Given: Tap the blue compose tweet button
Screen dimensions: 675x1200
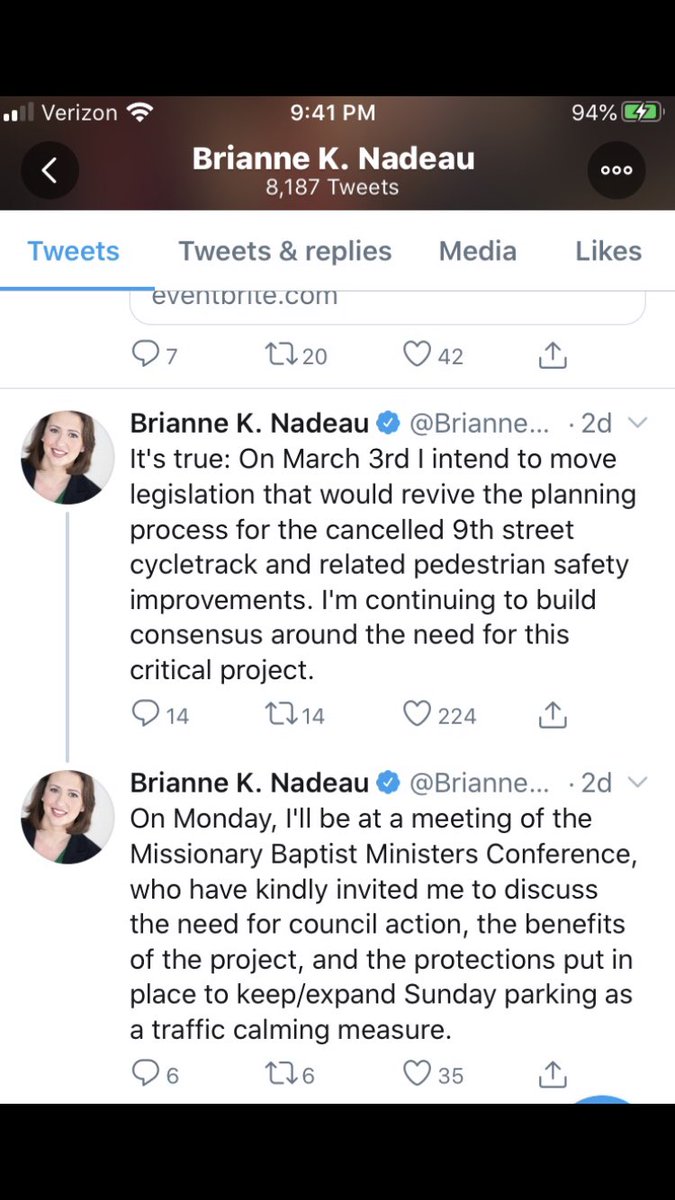Looking at the screenshot, I should pos(603,1100).
